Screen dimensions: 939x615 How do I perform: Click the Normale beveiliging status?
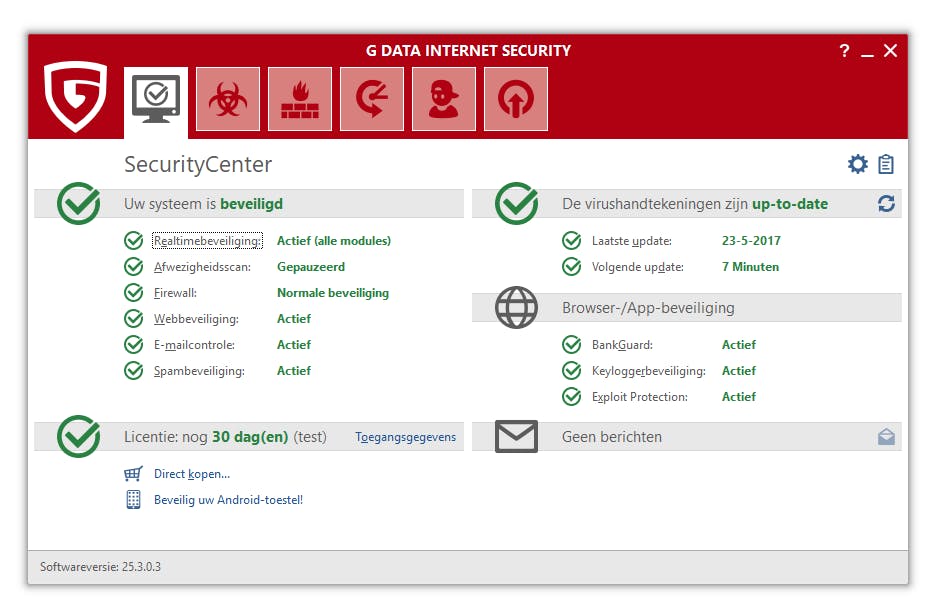tap(333, 293)
